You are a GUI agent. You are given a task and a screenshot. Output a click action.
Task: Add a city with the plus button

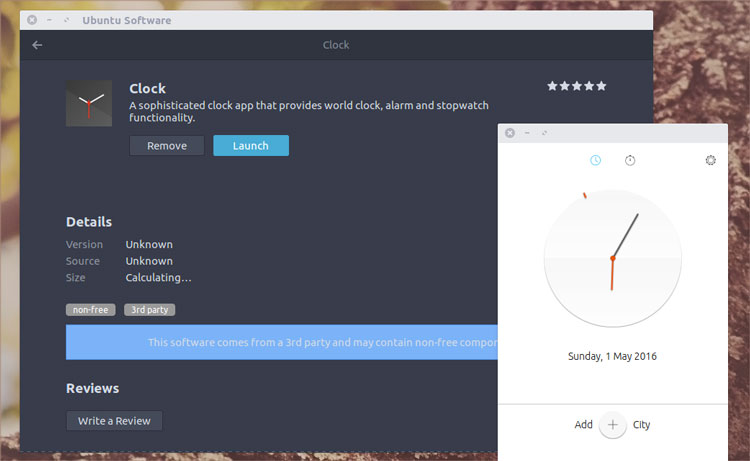tap(613, 425)
